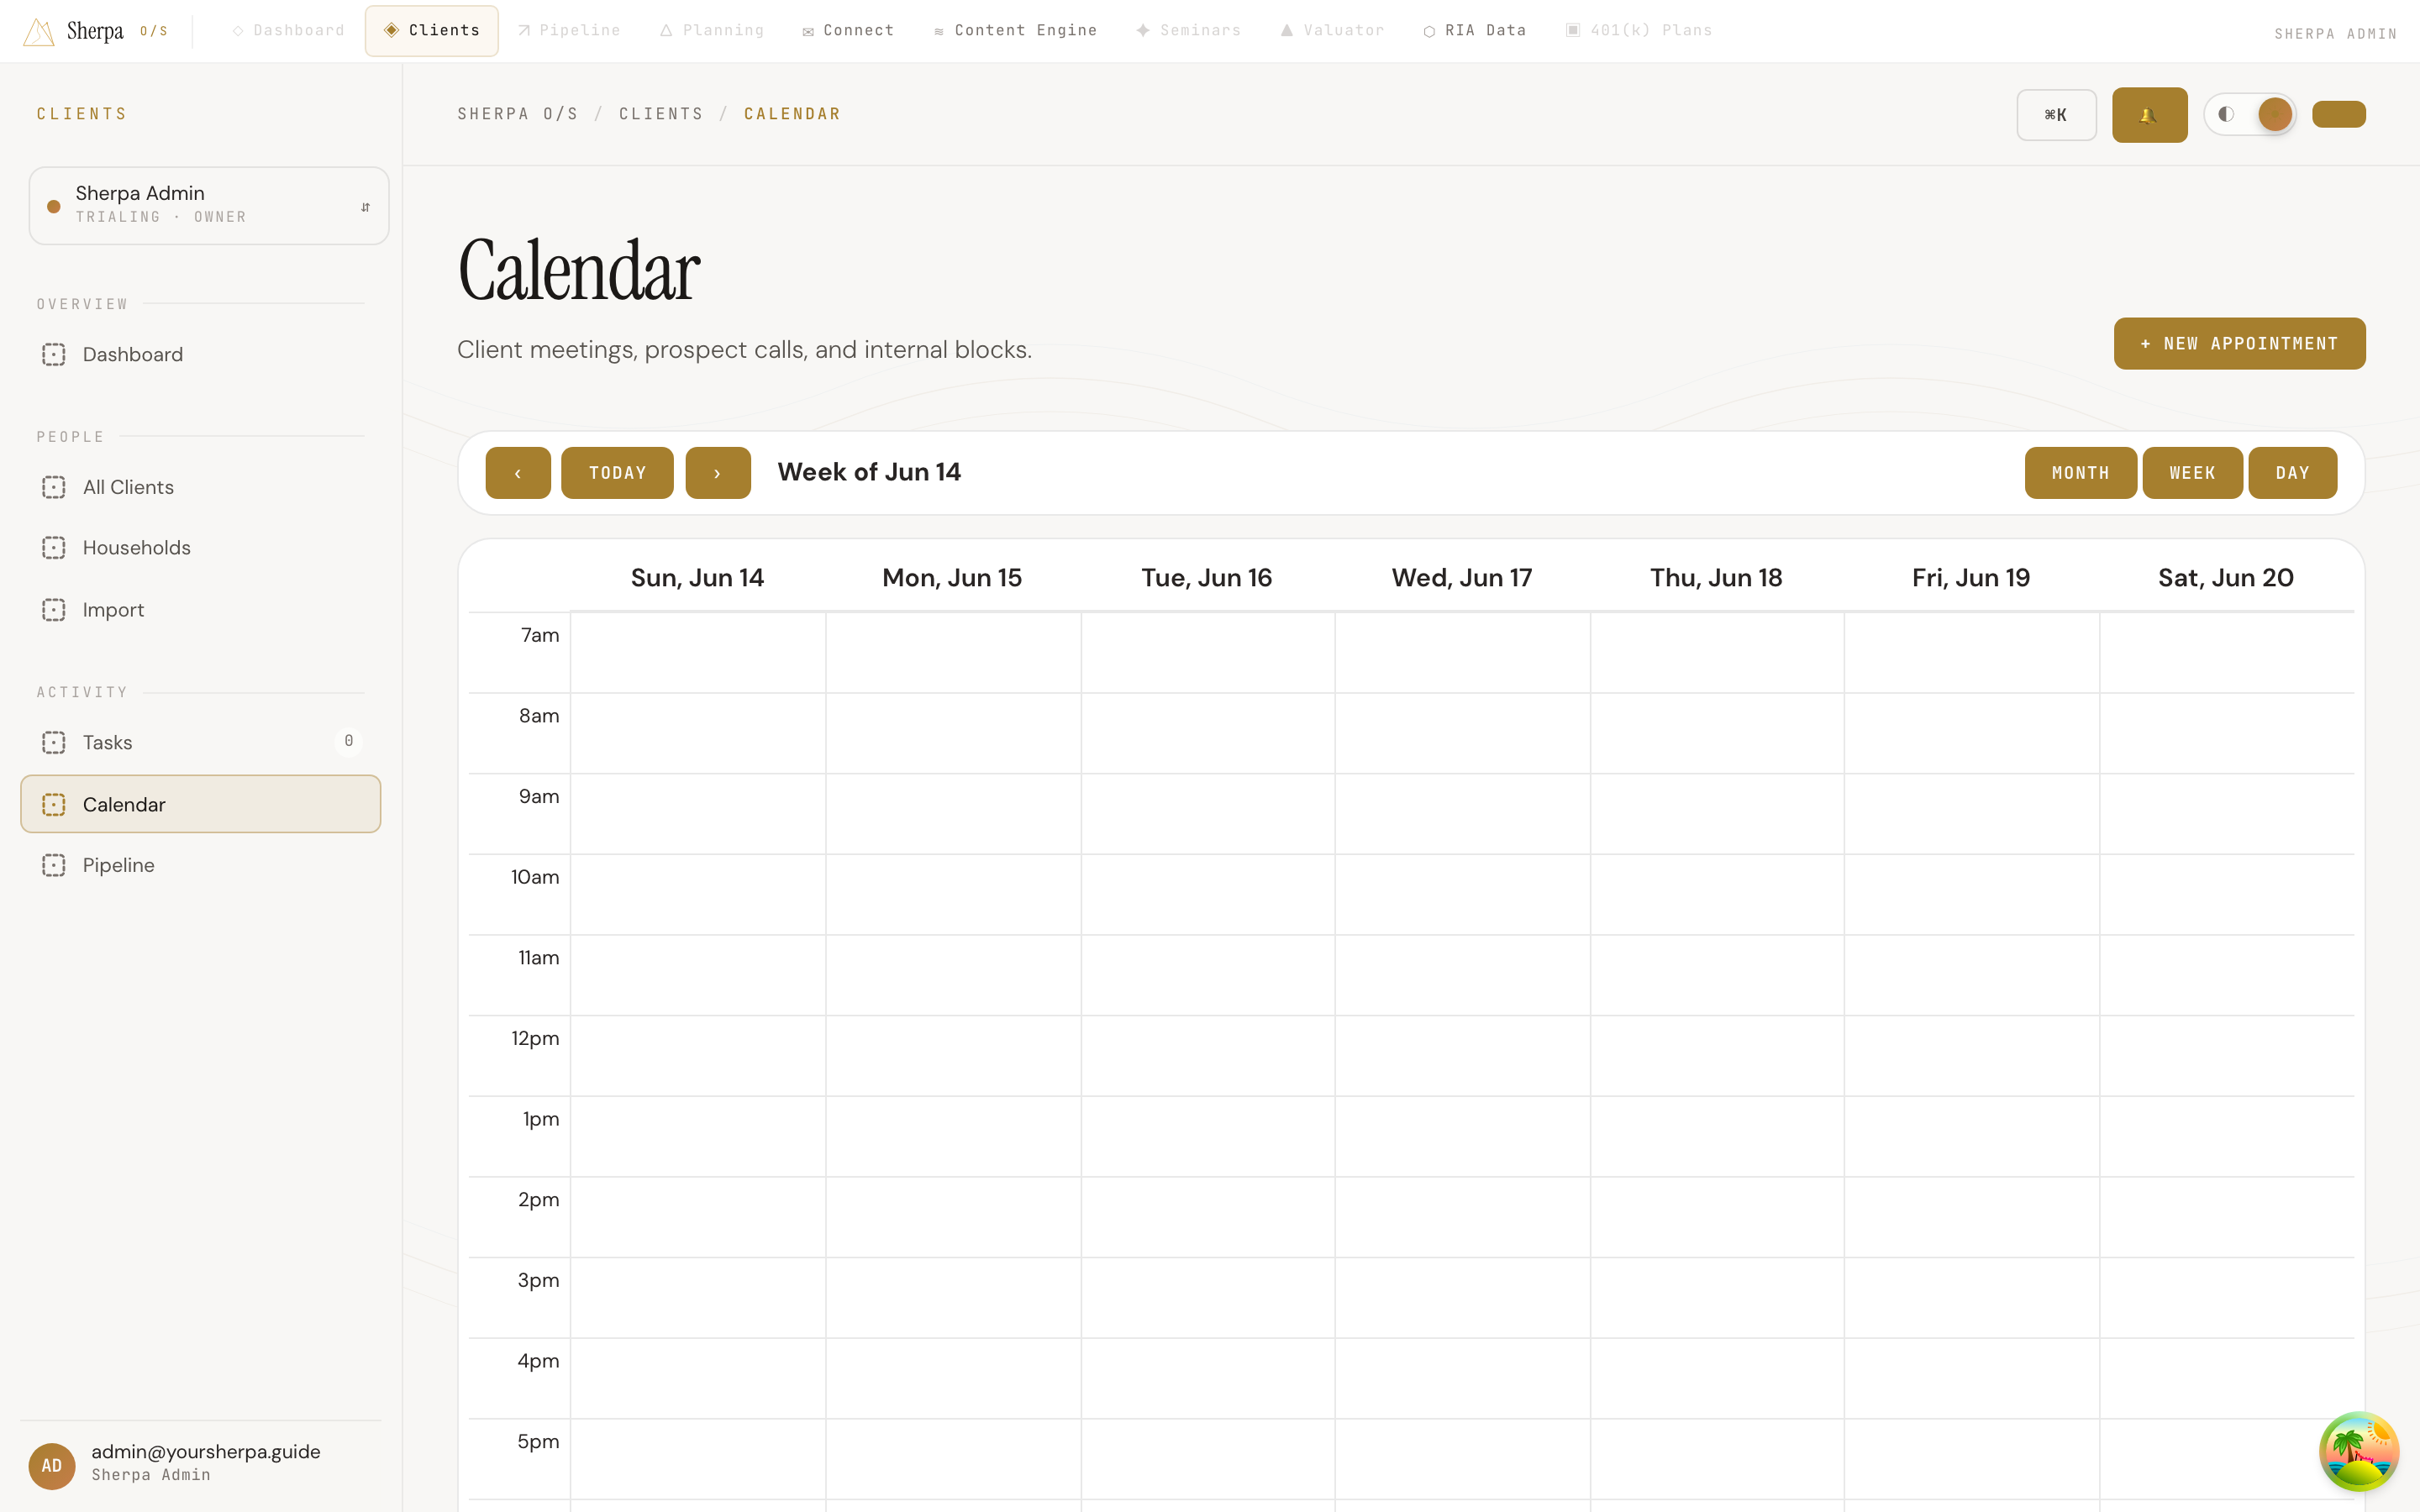Open the 401(k) Plans top navigation tab
Screen dimensions: 2420x1512
pyautogui.click(x=1638, y=31)
